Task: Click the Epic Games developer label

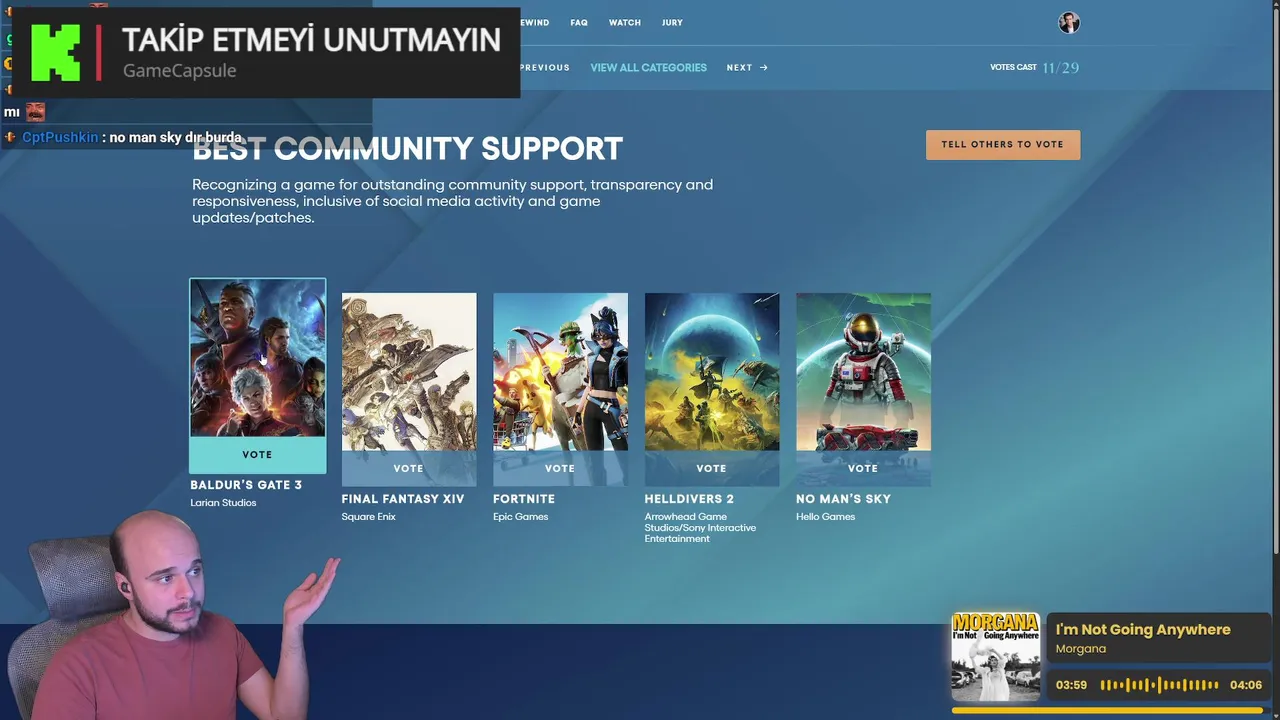Action: [521, 517]
